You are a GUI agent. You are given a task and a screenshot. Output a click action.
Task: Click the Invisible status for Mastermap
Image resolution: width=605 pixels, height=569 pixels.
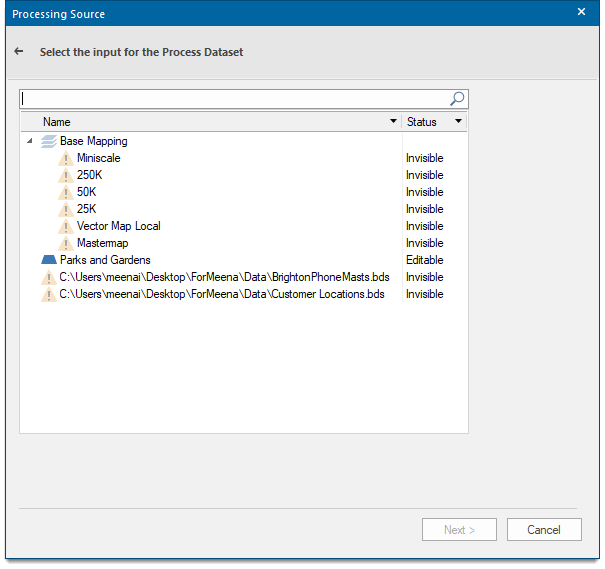click(x=424, y=243)
